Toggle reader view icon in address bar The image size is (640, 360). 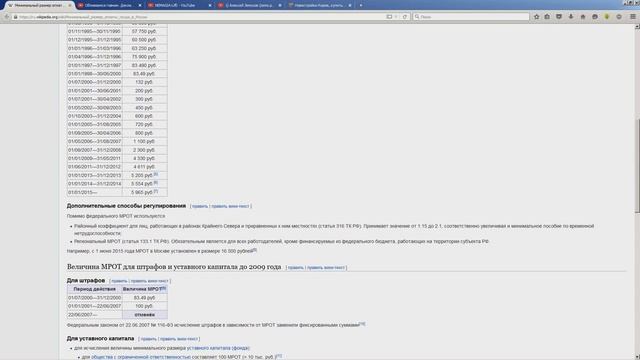coord(389,17)
